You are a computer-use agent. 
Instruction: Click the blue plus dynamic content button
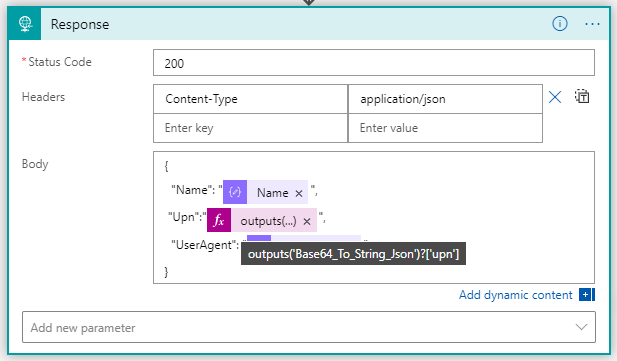click(586, 294)
